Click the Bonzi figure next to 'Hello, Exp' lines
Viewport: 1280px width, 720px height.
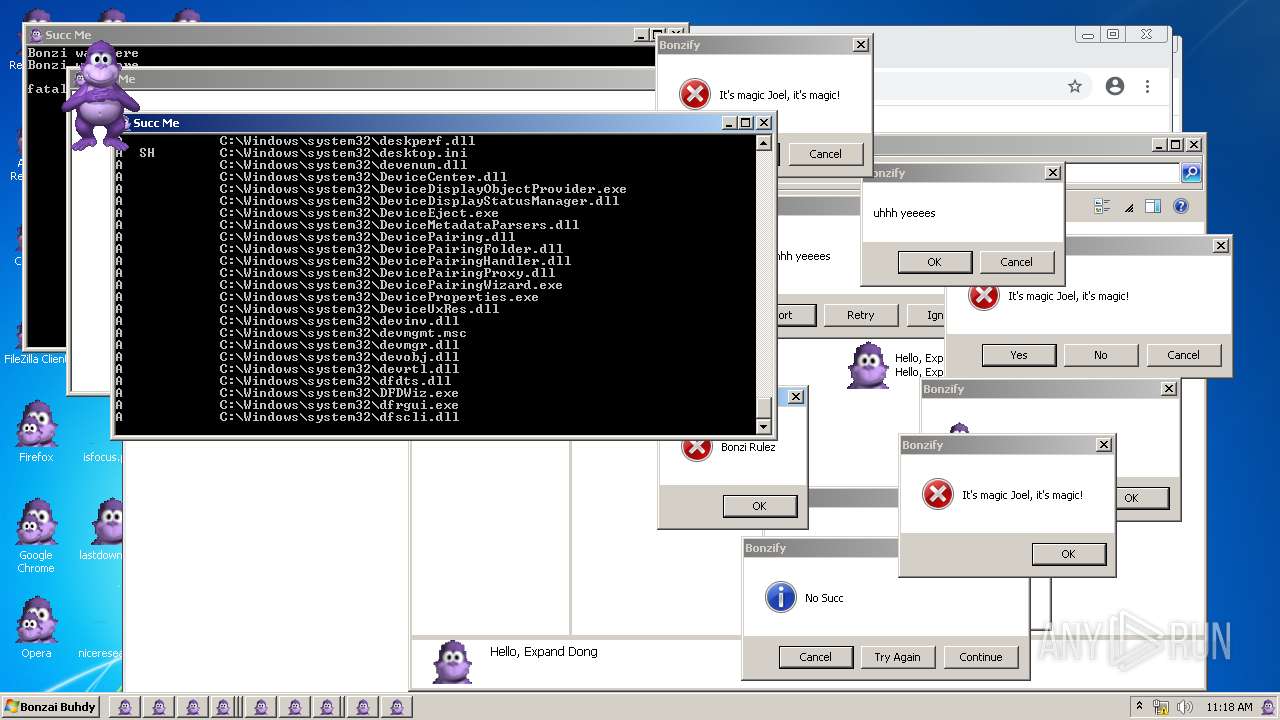[867, 365]
